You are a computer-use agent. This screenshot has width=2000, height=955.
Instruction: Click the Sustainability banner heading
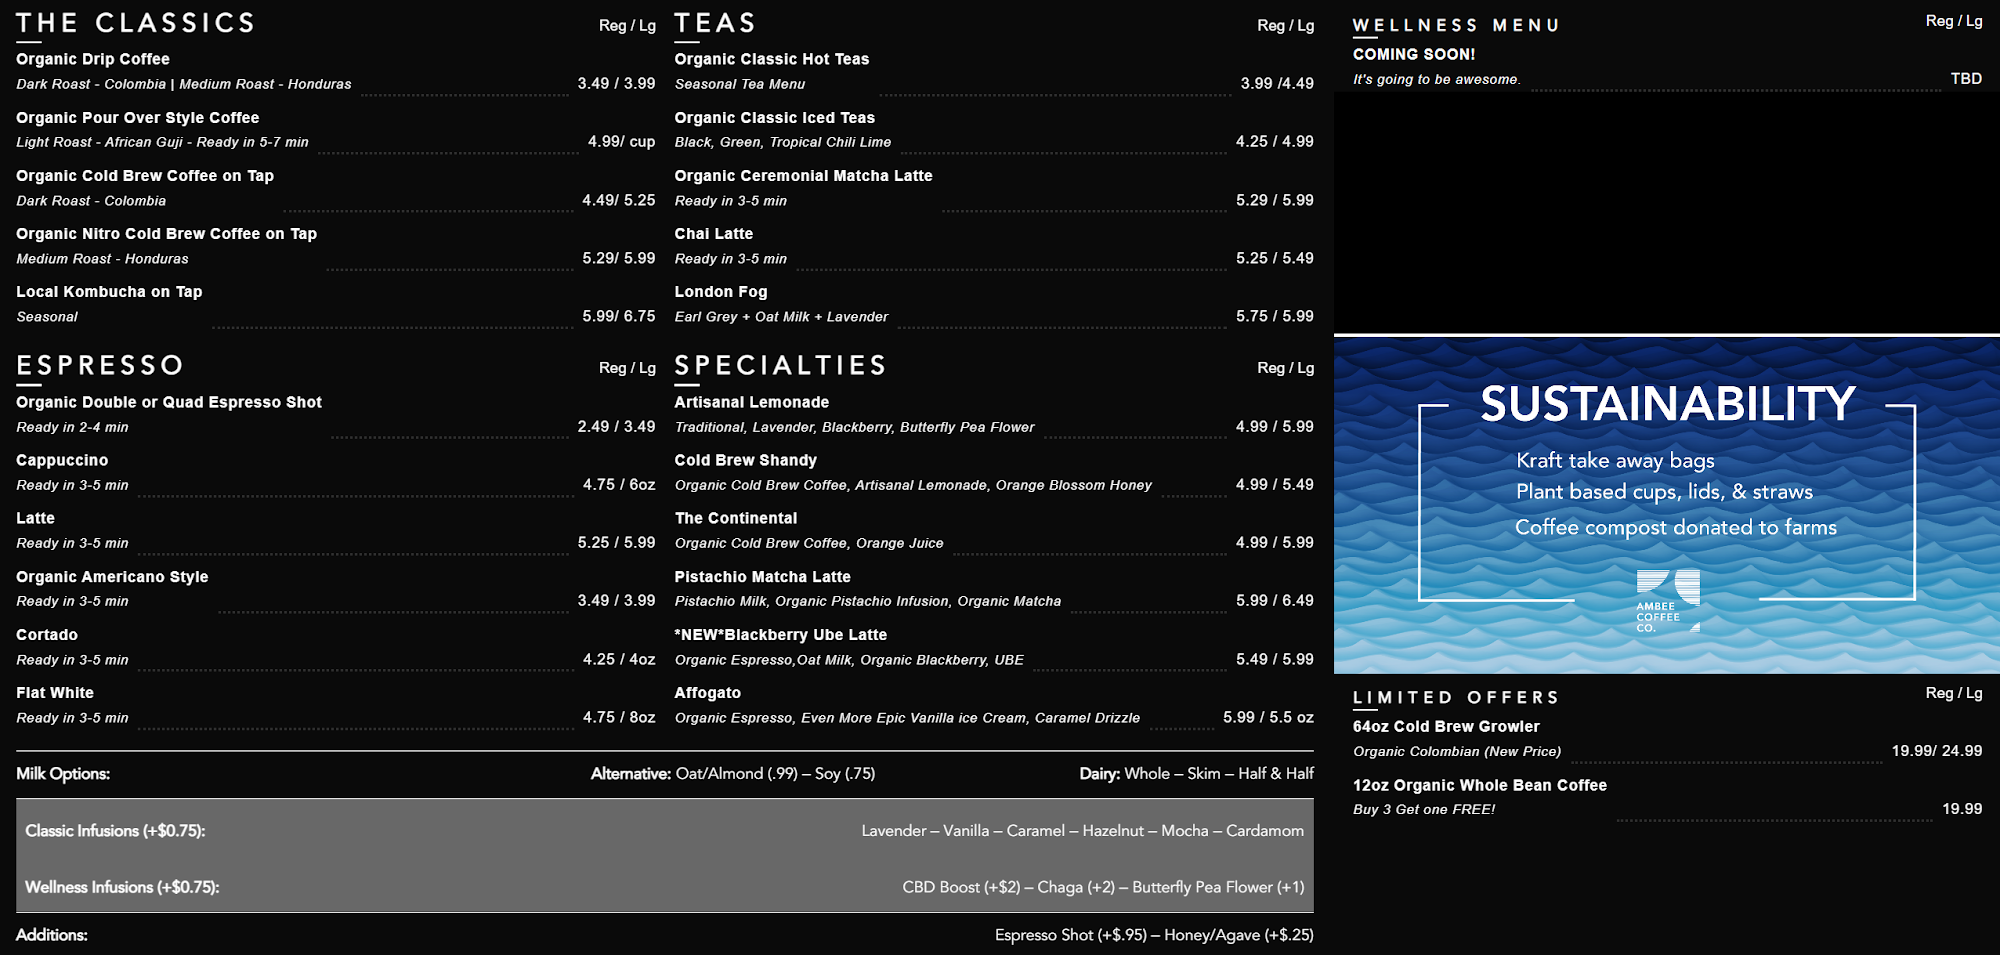pos(1667,404)
